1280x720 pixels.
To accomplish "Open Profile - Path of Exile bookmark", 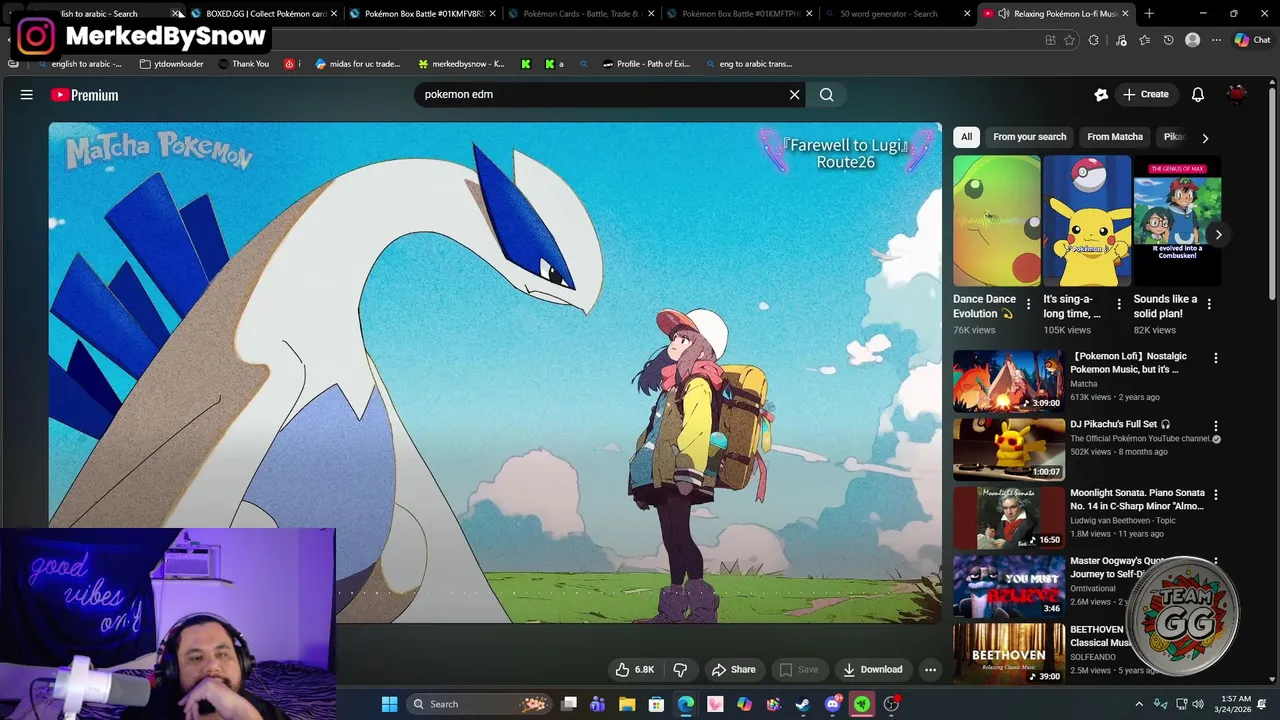I will pos(646,64).
